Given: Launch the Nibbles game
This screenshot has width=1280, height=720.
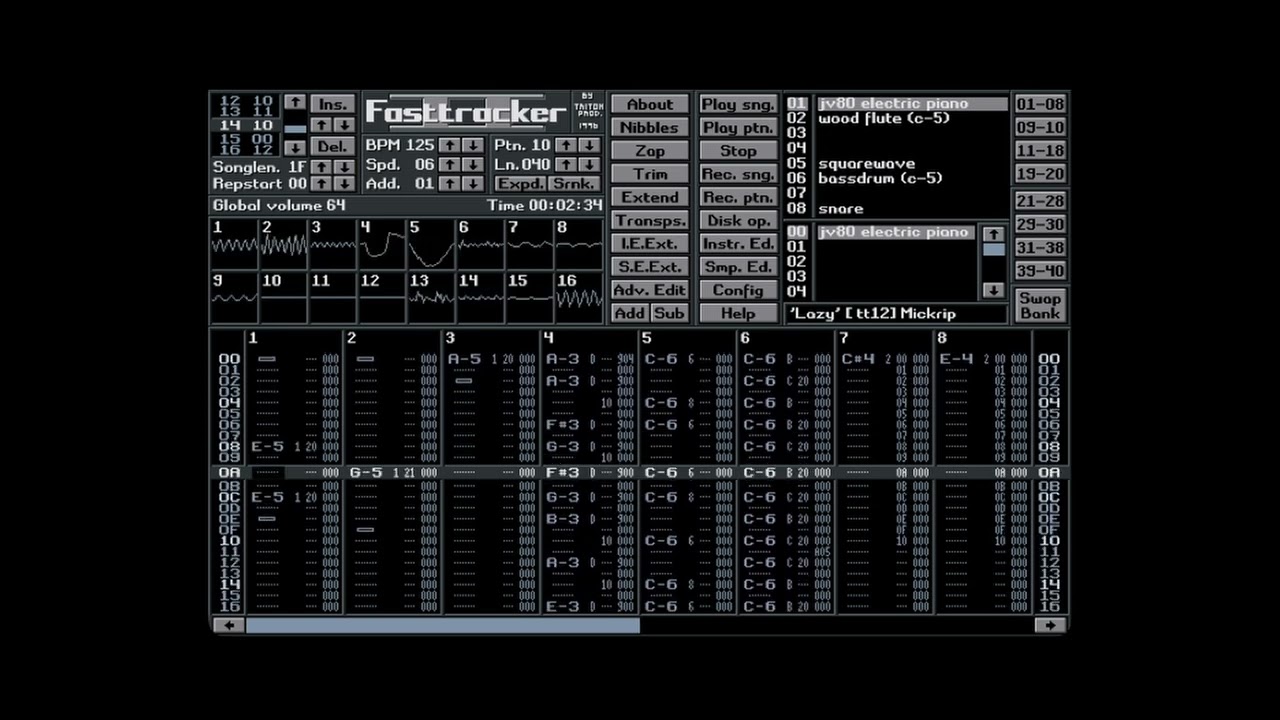Looking at the screenshot, I should click(650, 127).
